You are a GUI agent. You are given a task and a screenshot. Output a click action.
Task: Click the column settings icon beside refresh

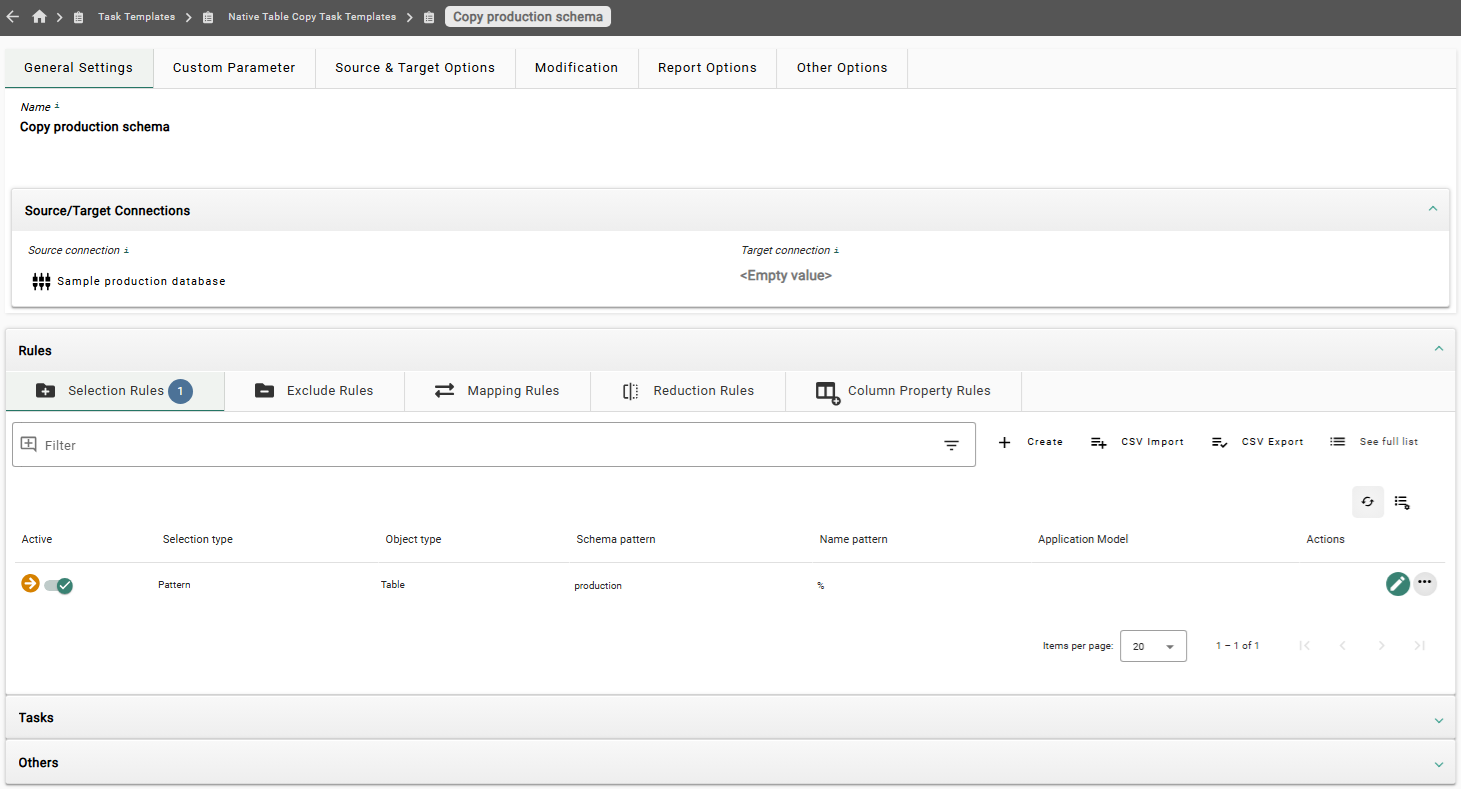1402,501
